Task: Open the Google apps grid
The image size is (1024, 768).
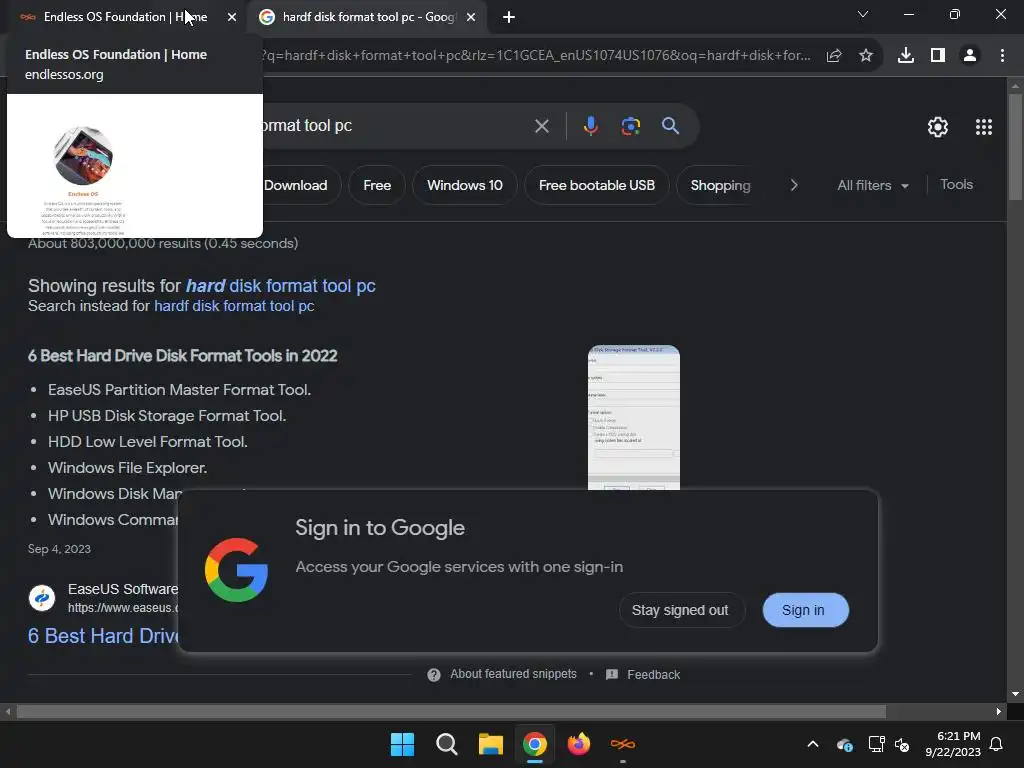Action: coord(984,127)
